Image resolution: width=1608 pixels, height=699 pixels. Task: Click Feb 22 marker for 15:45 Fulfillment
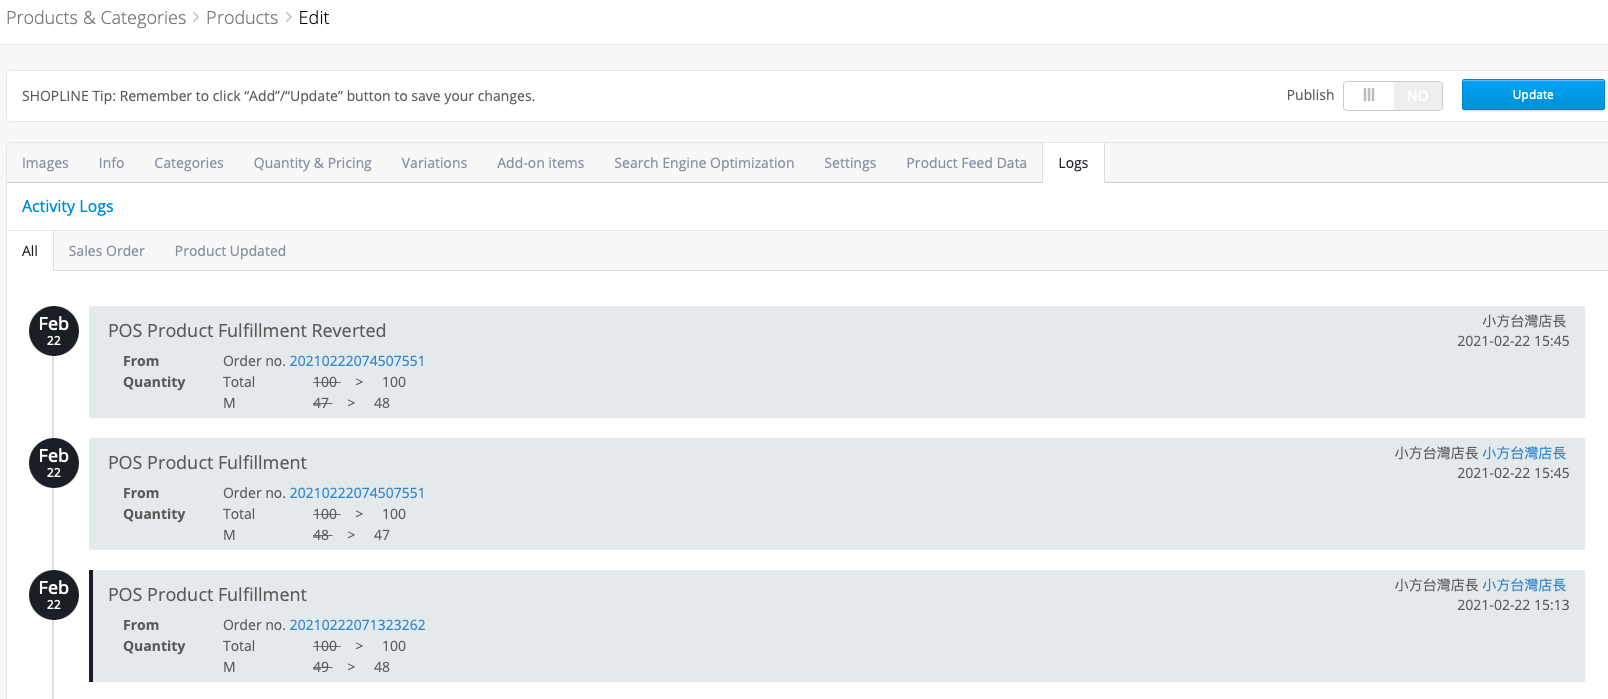point(54,463)
